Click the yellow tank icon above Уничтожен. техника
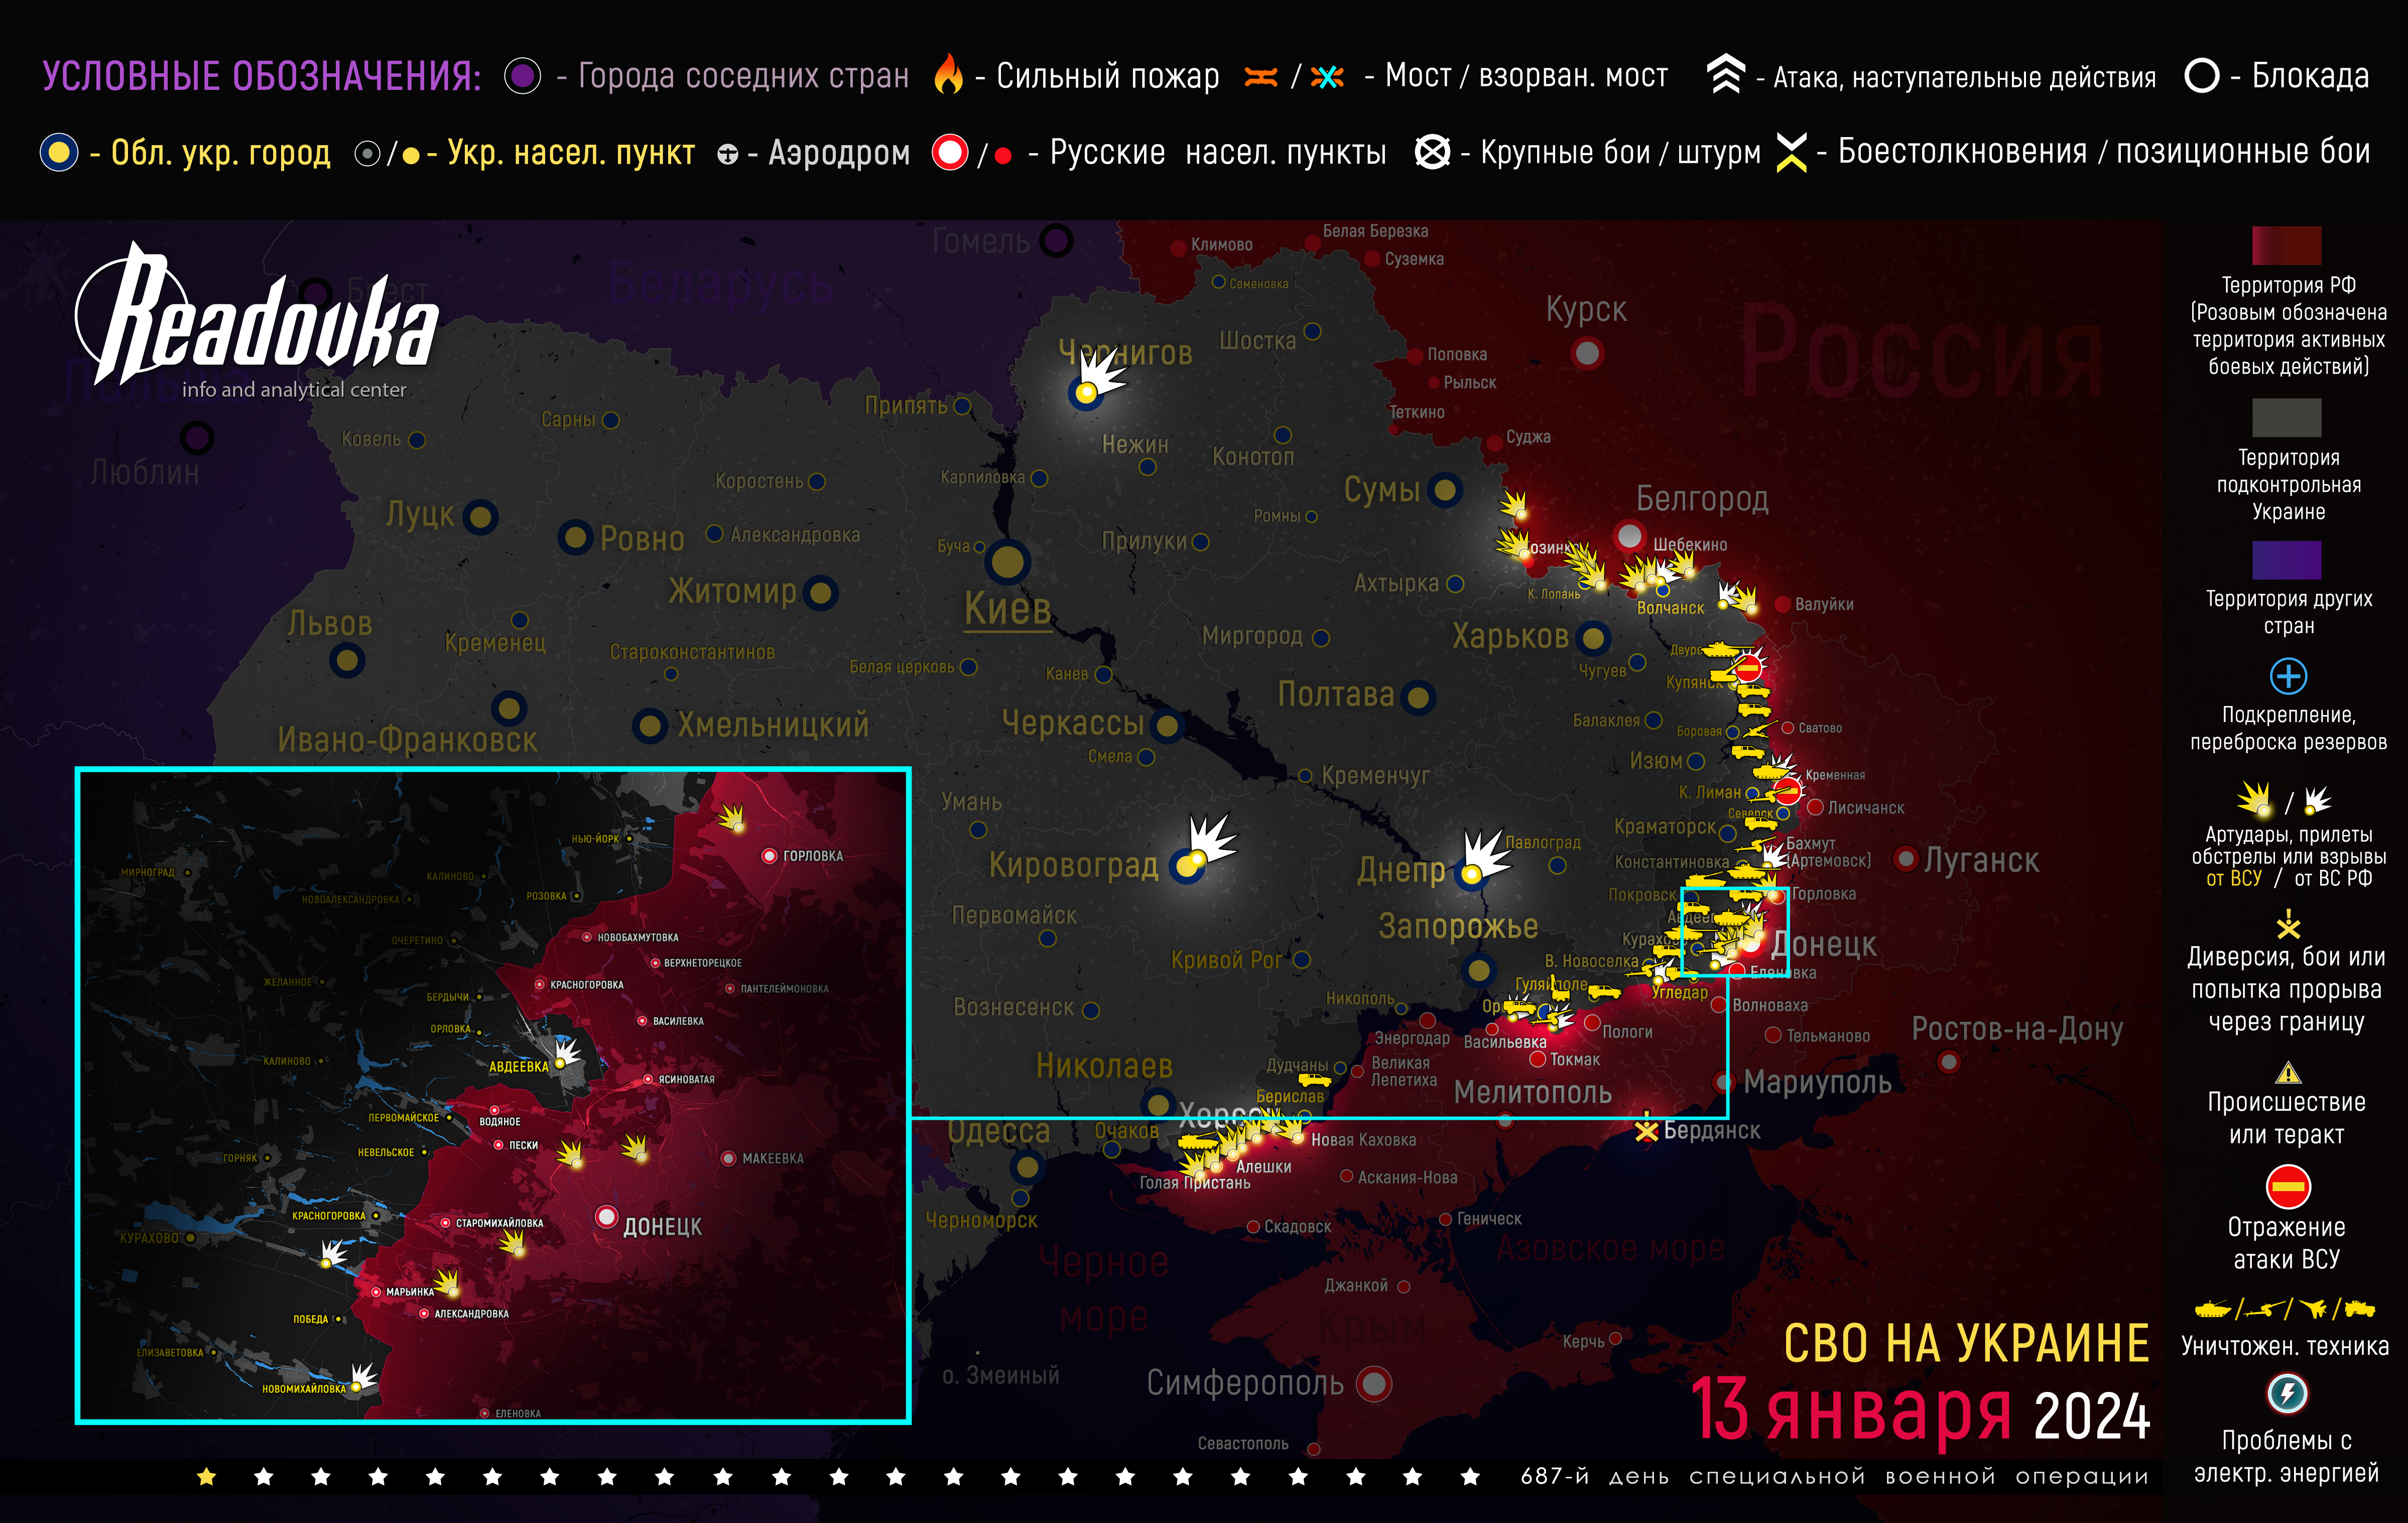Screen dimensions: 2408x1523 2213,1308
